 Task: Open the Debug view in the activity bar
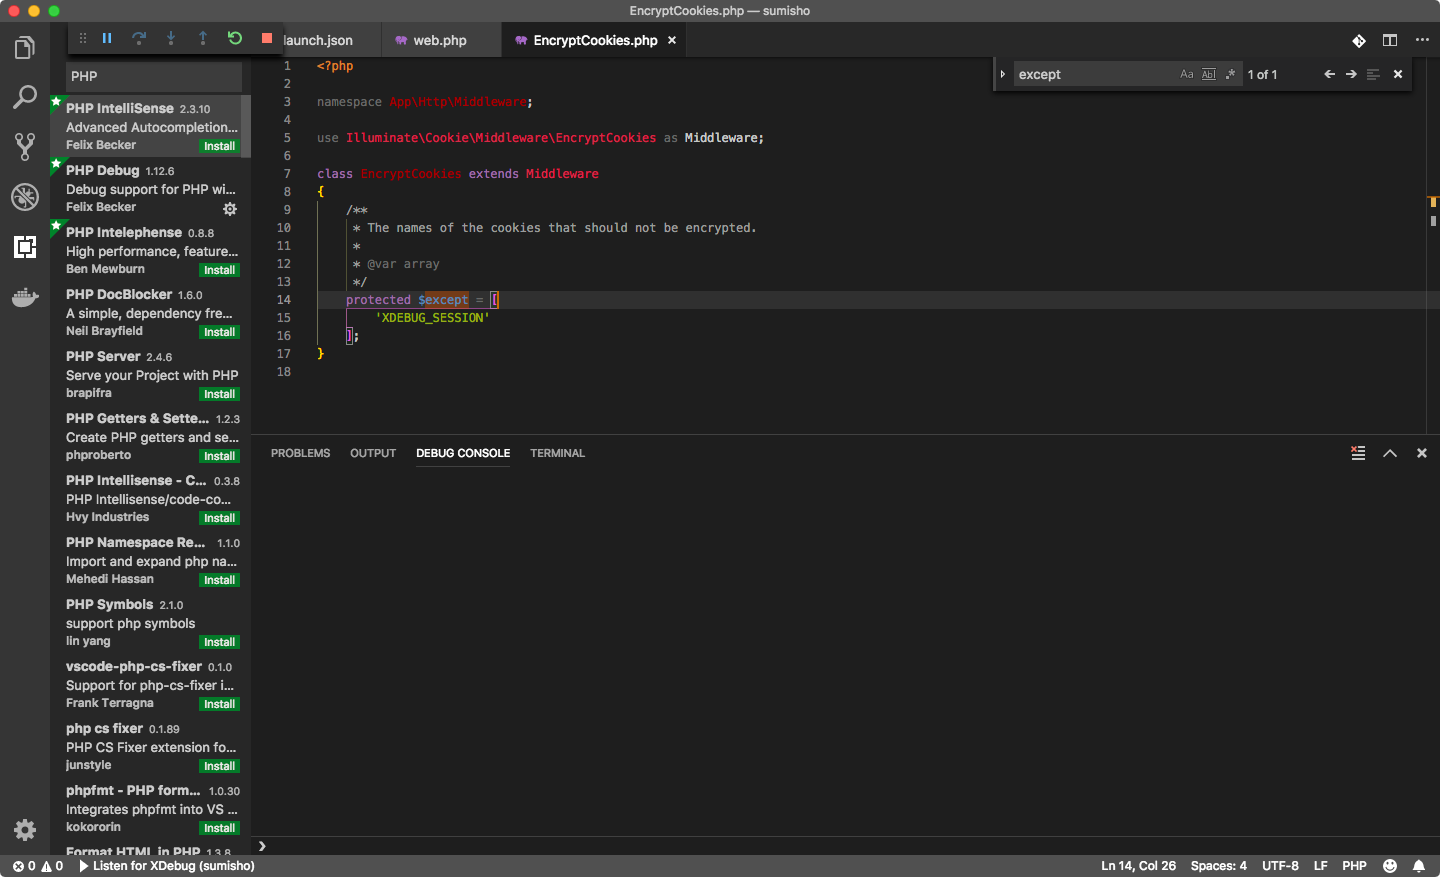point(24,197)
